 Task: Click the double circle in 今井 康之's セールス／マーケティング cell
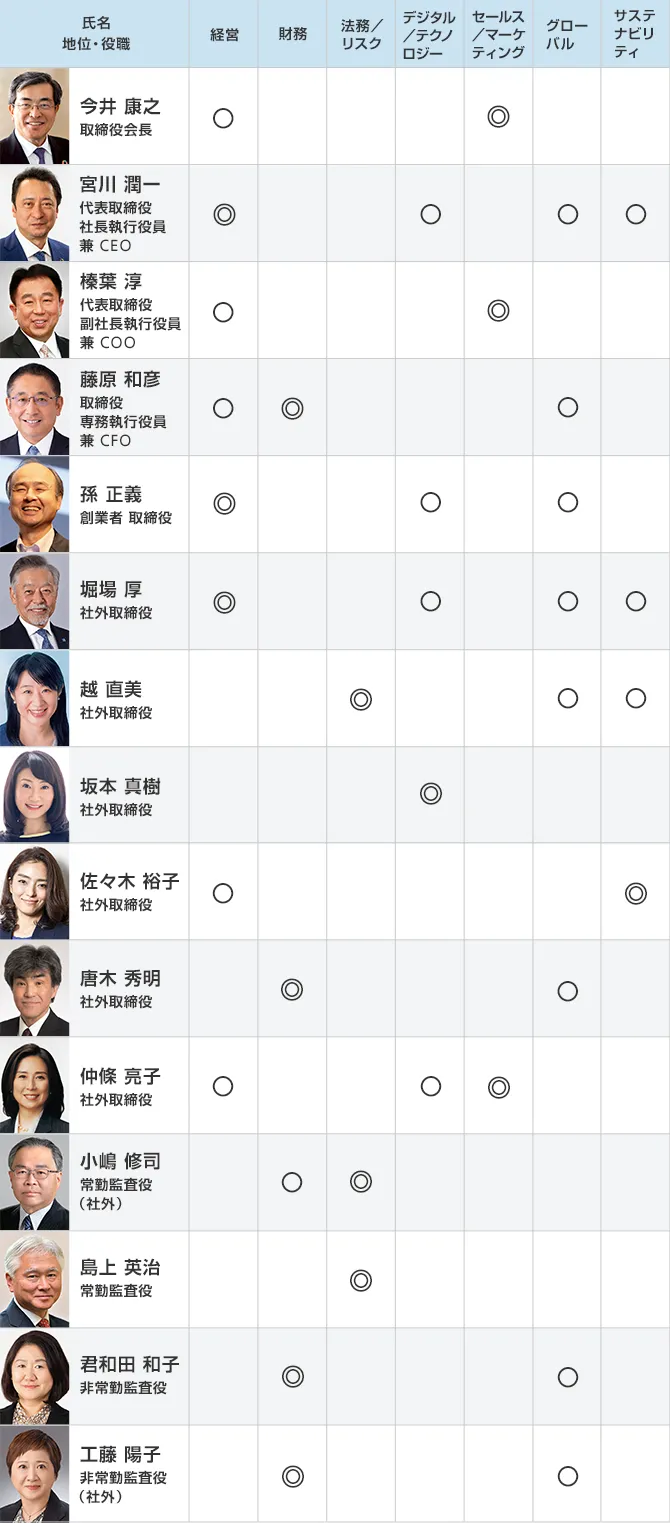point(498,117)
